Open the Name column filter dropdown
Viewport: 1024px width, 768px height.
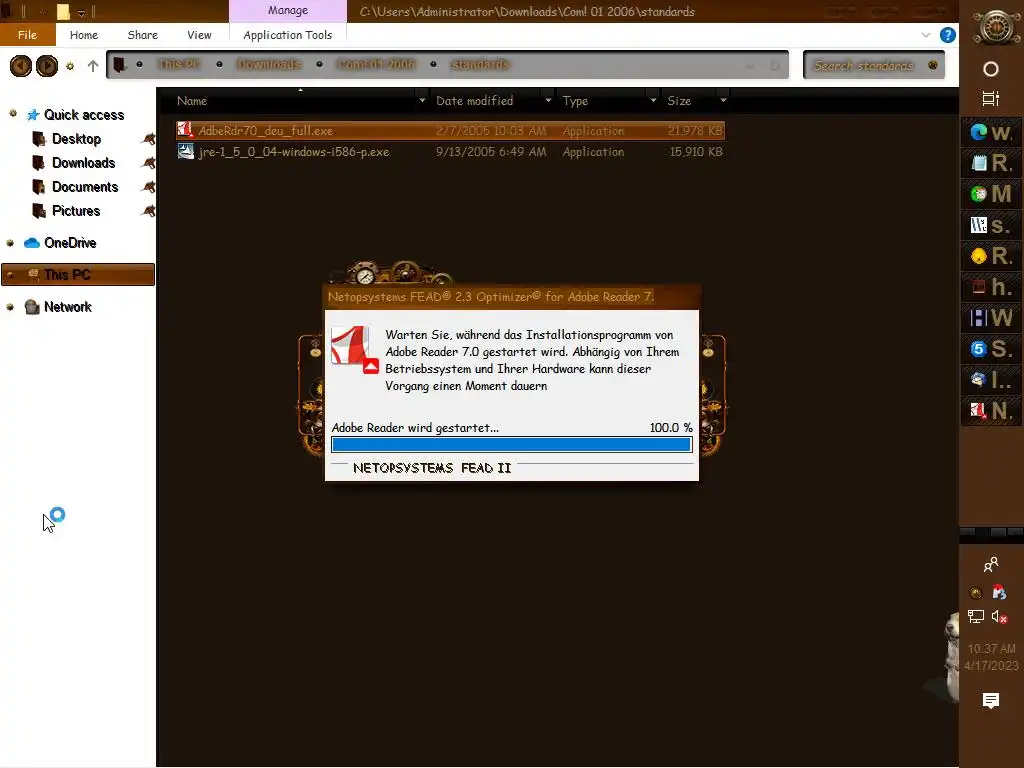click(422, 101)
